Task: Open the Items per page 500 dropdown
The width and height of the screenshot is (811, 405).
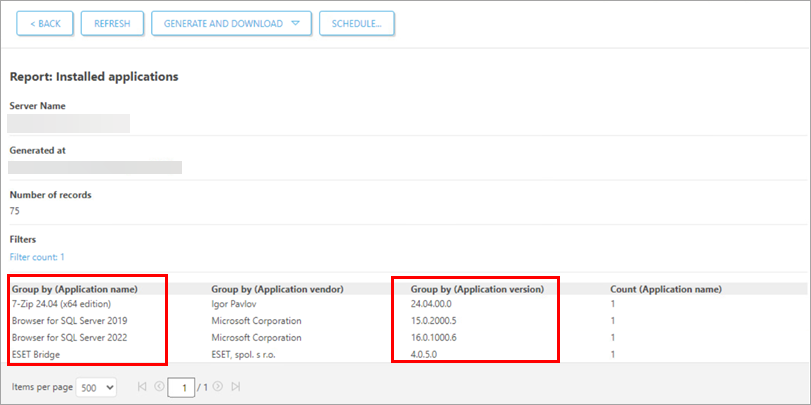Action: coord(96,387)
